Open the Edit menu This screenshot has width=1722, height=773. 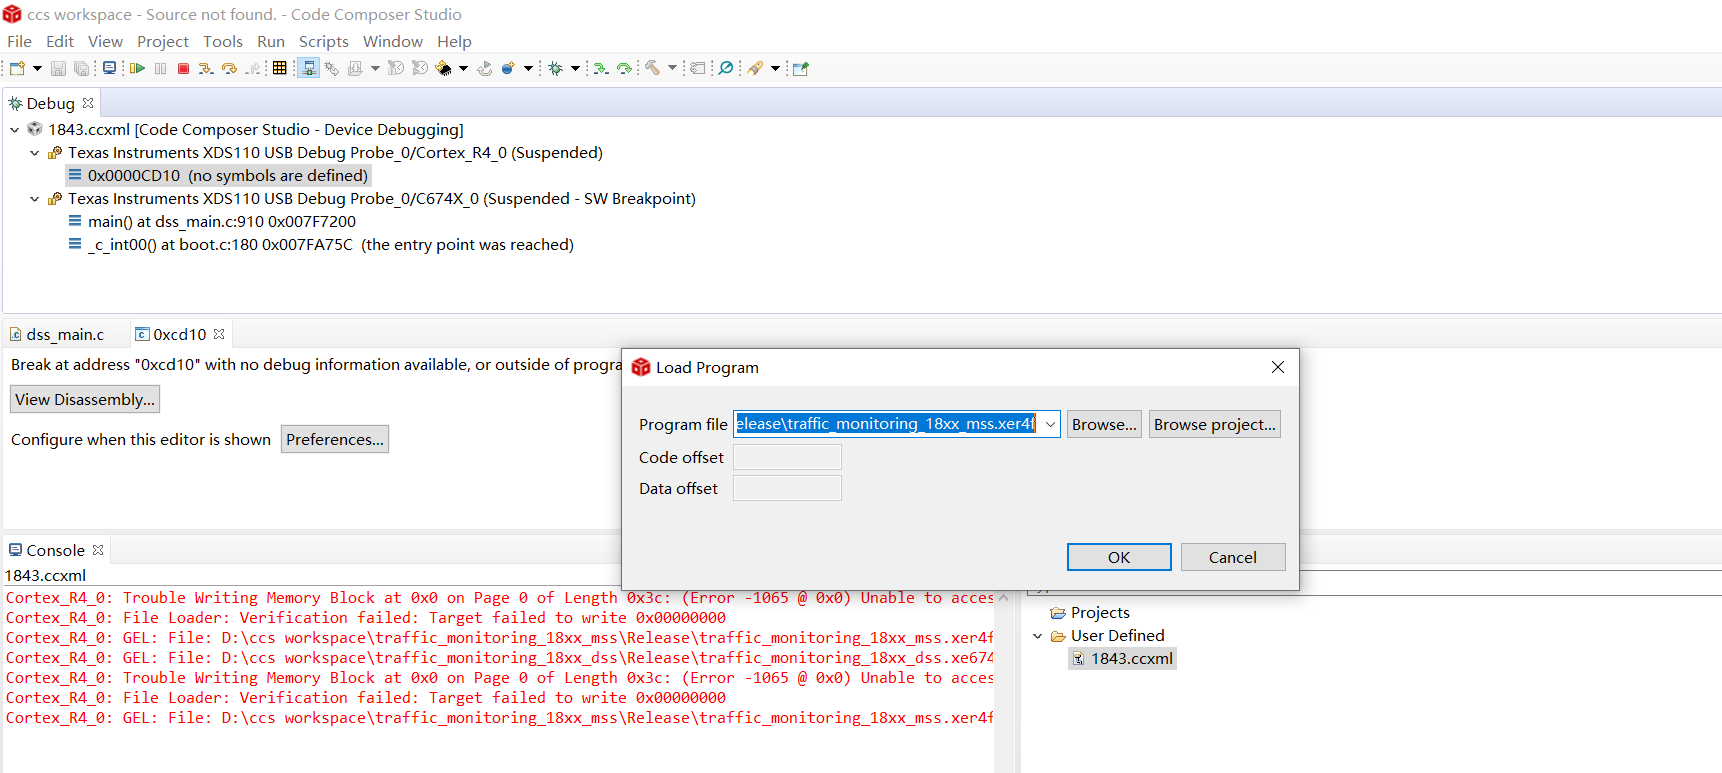click(x=60, y=41)
